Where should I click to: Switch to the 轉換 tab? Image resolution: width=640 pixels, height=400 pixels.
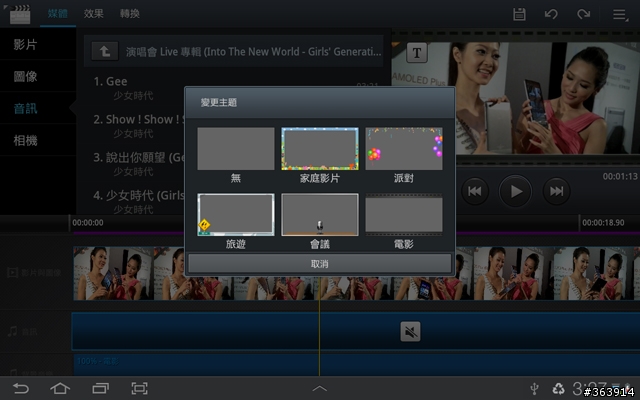coord(130,13)
